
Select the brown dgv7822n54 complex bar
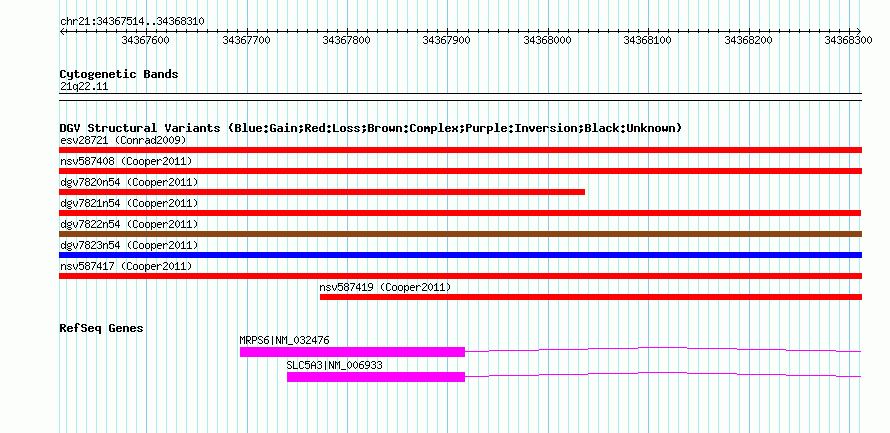tap(460, 234)
